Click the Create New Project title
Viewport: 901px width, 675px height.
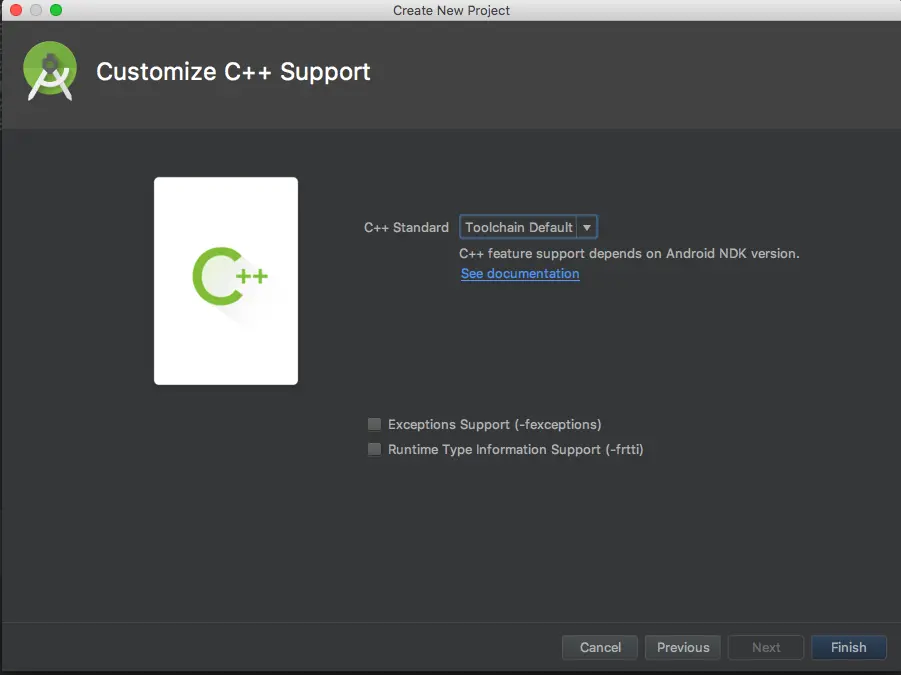451,10
